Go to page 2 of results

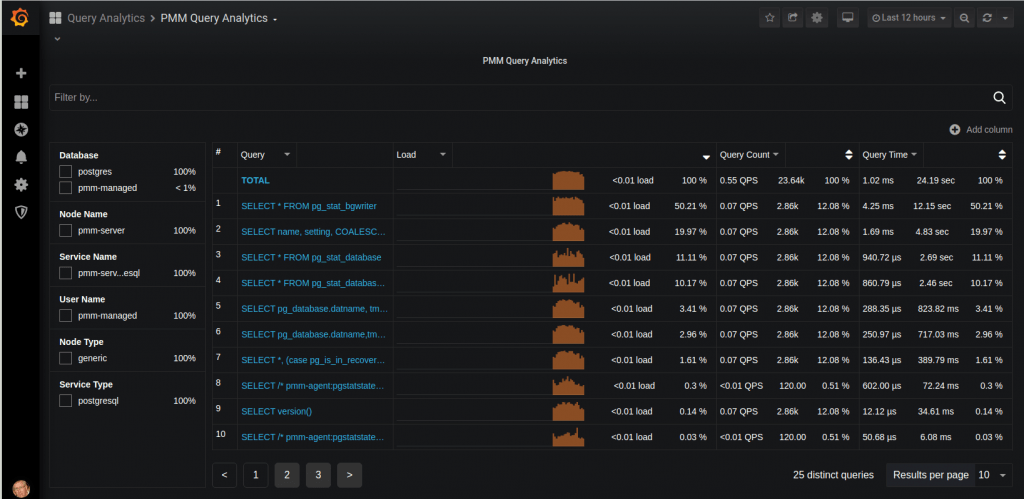tap(287, 475)
